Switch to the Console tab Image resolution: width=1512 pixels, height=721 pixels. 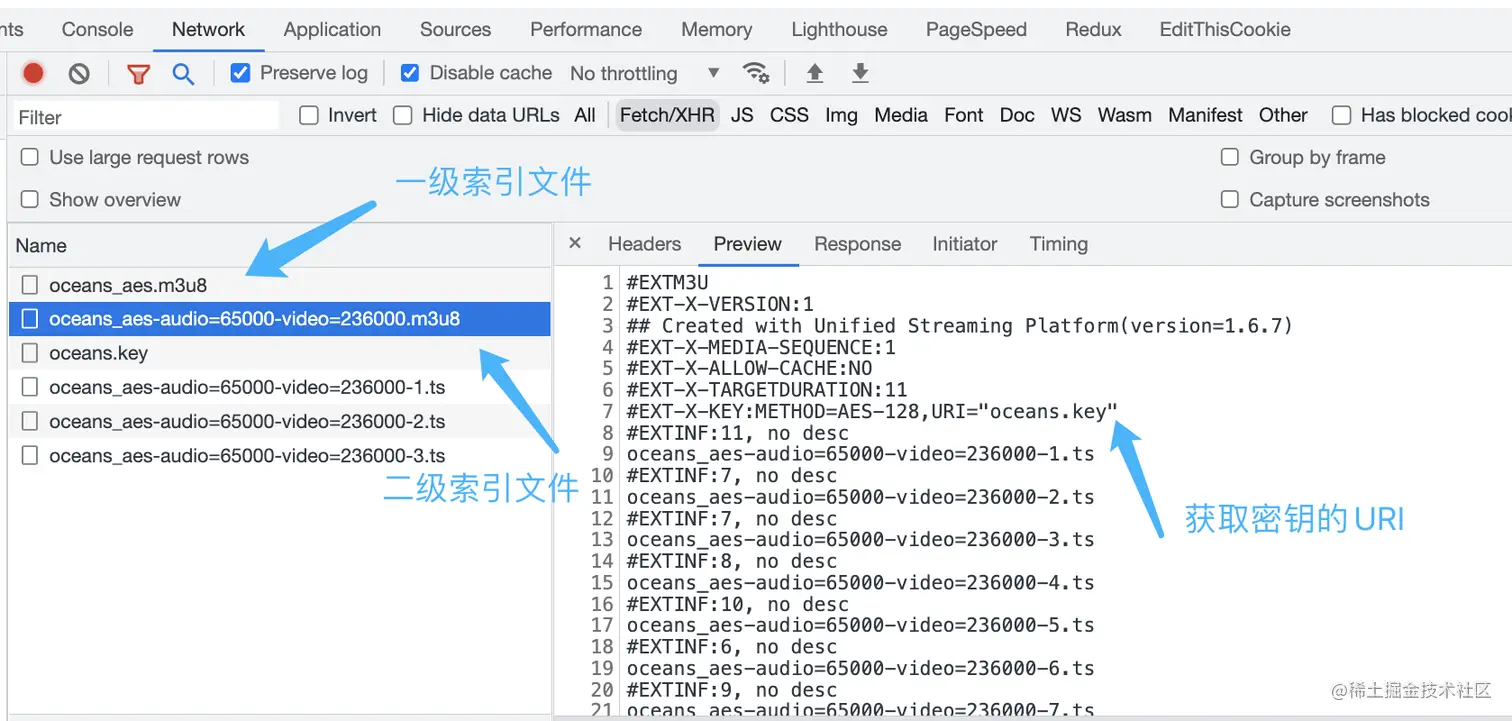[98, 29]
